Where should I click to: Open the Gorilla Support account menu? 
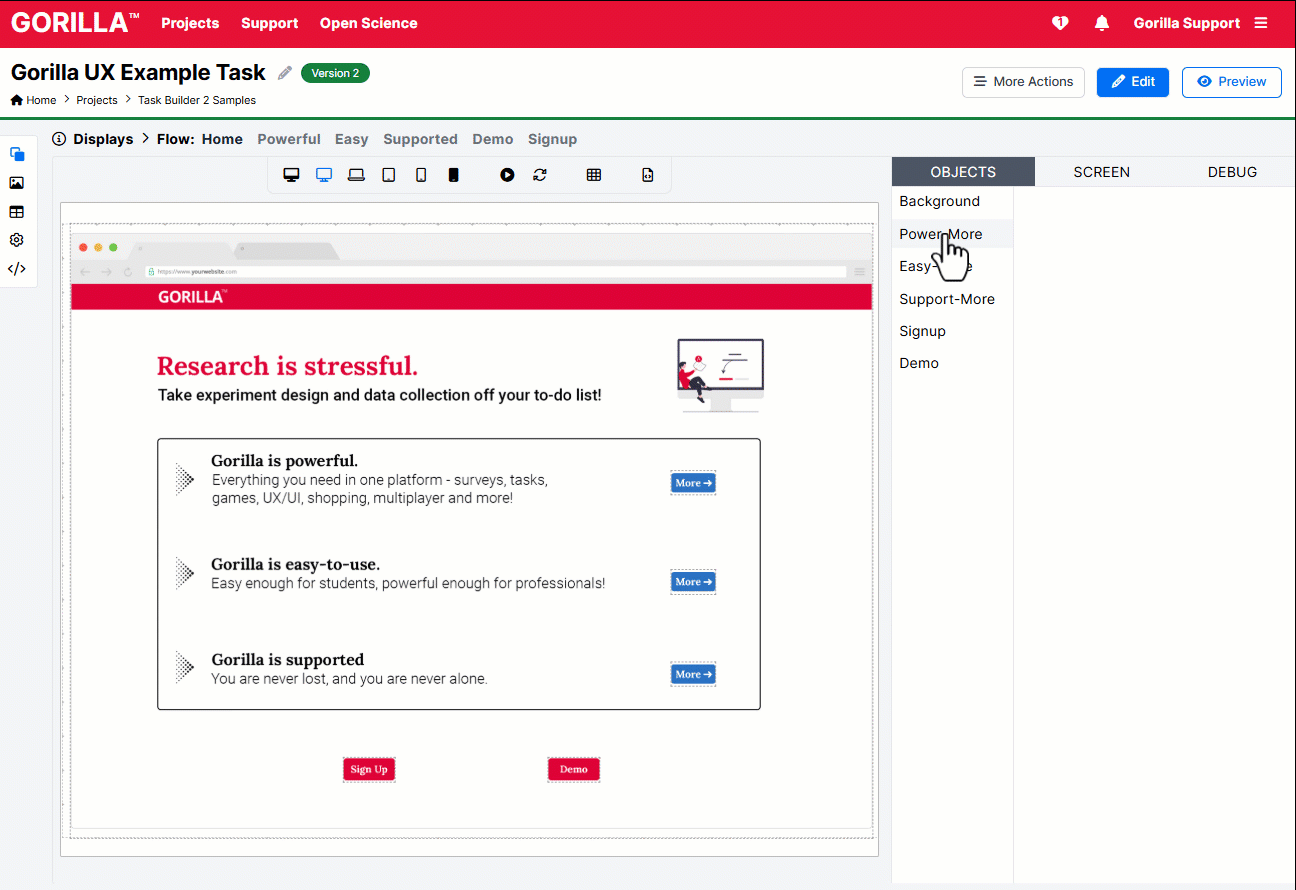(1186, 23)
